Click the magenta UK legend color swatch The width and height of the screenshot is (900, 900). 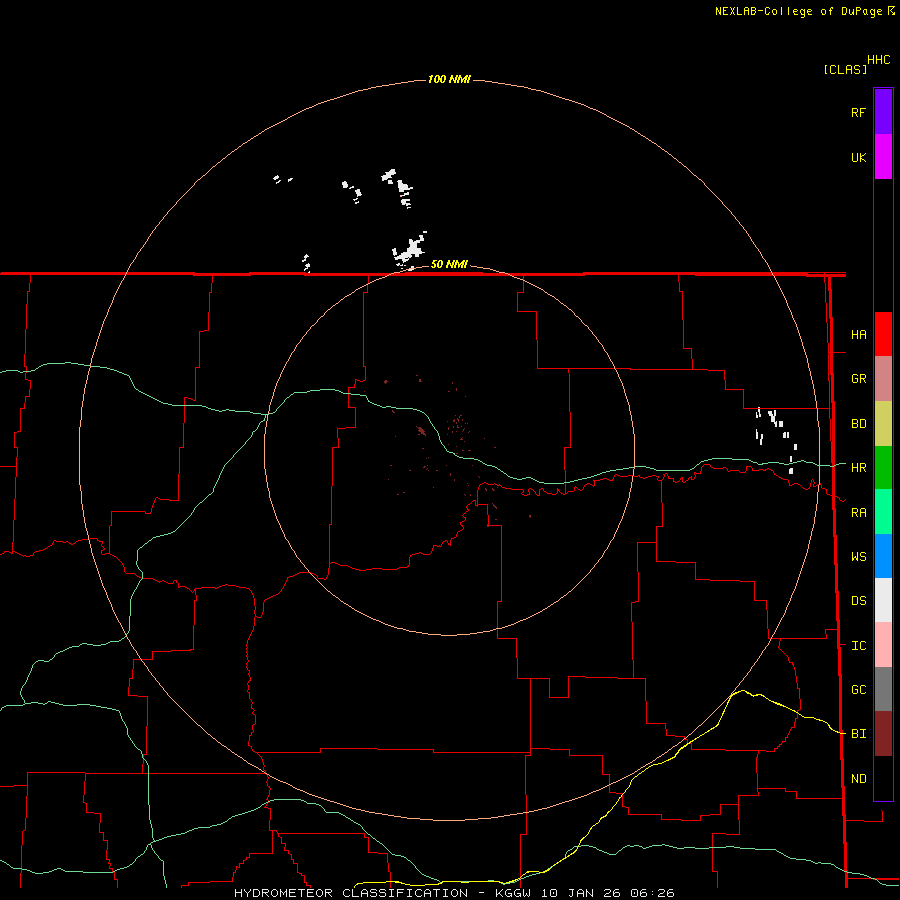click(x=883, y=157)
